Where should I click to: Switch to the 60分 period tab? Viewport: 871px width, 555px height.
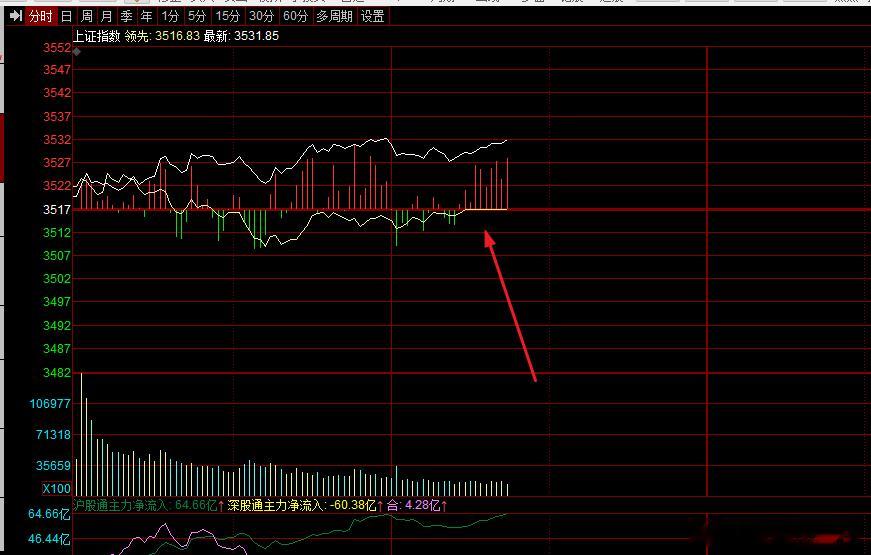pos(296,16)
